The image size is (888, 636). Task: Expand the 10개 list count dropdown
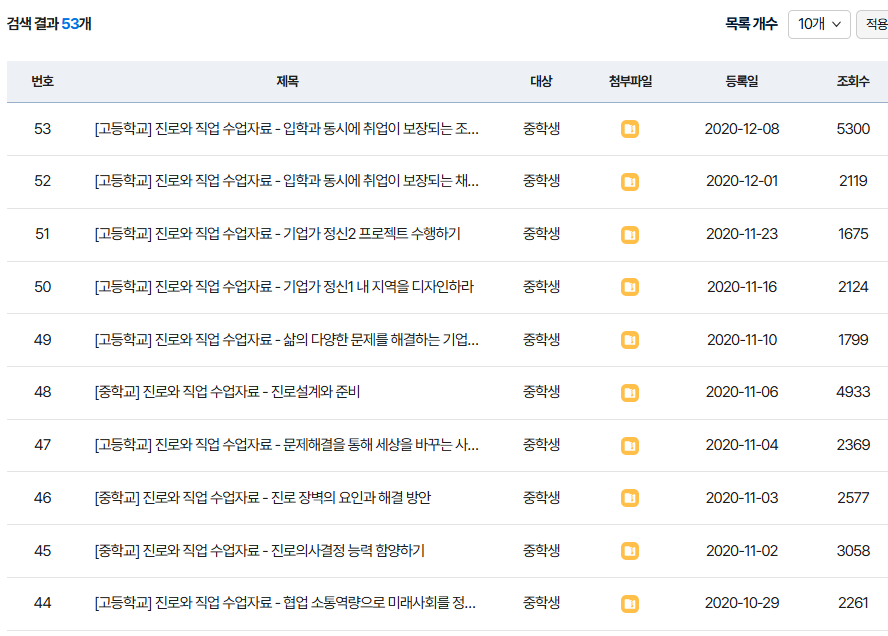(x=819, y=24)
